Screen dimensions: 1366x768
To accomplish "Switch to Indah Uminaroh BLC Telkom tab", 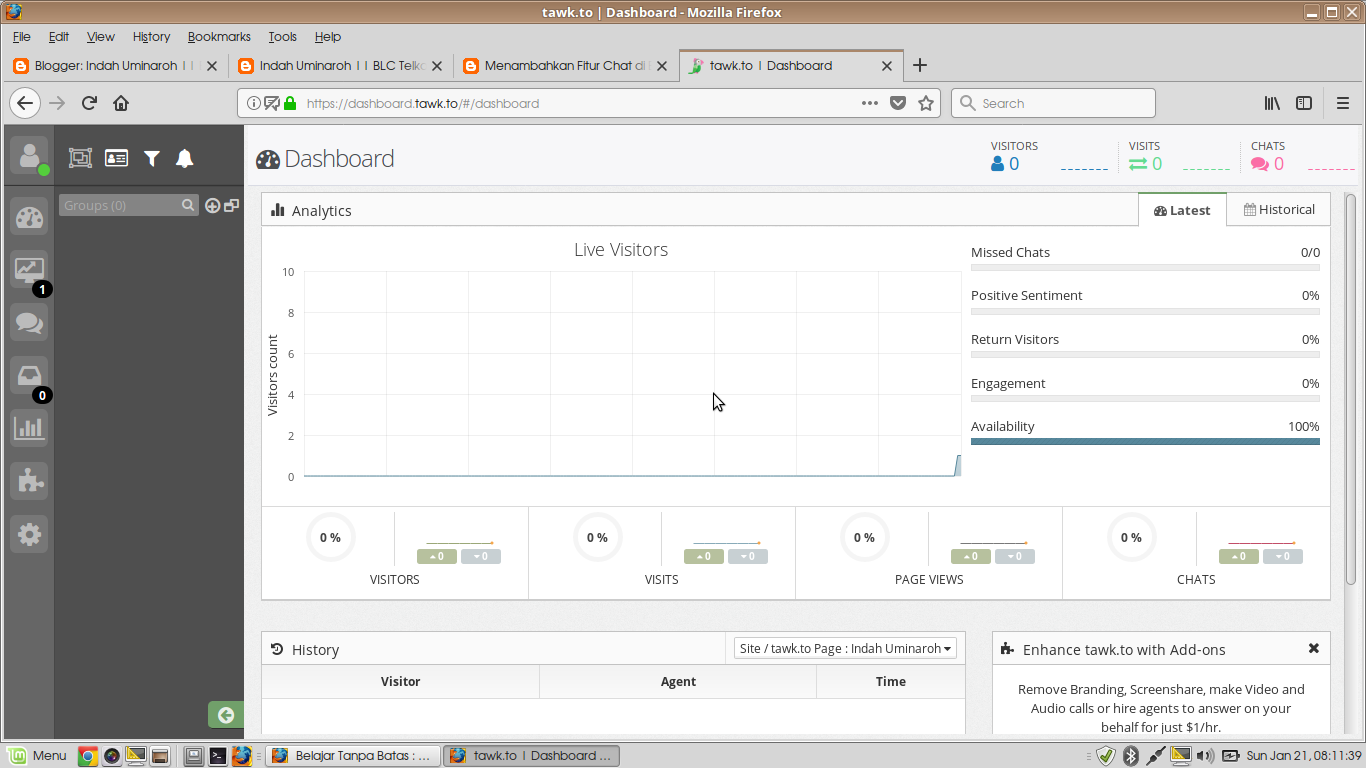I will coord(340,66).
